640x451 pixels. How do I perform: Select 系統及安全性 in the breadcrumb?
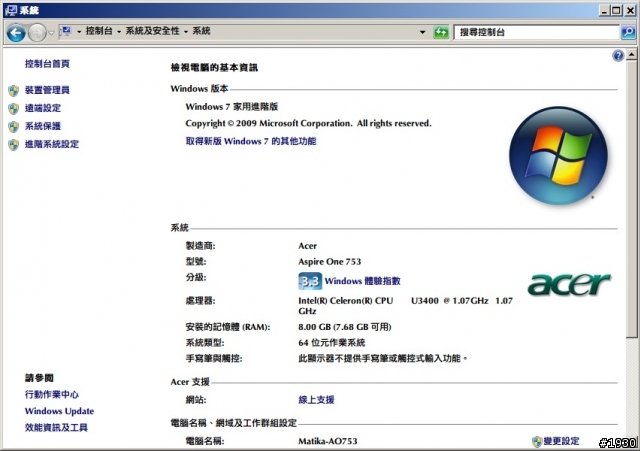coord(152,31)
